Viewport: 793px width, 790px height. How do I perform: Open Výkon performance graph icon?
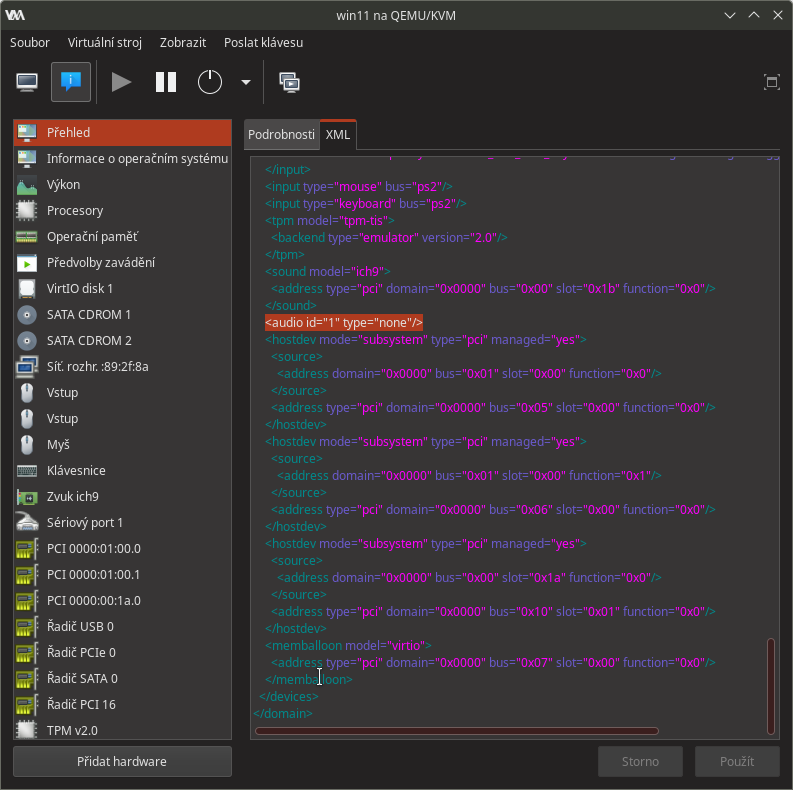(27, 185)
